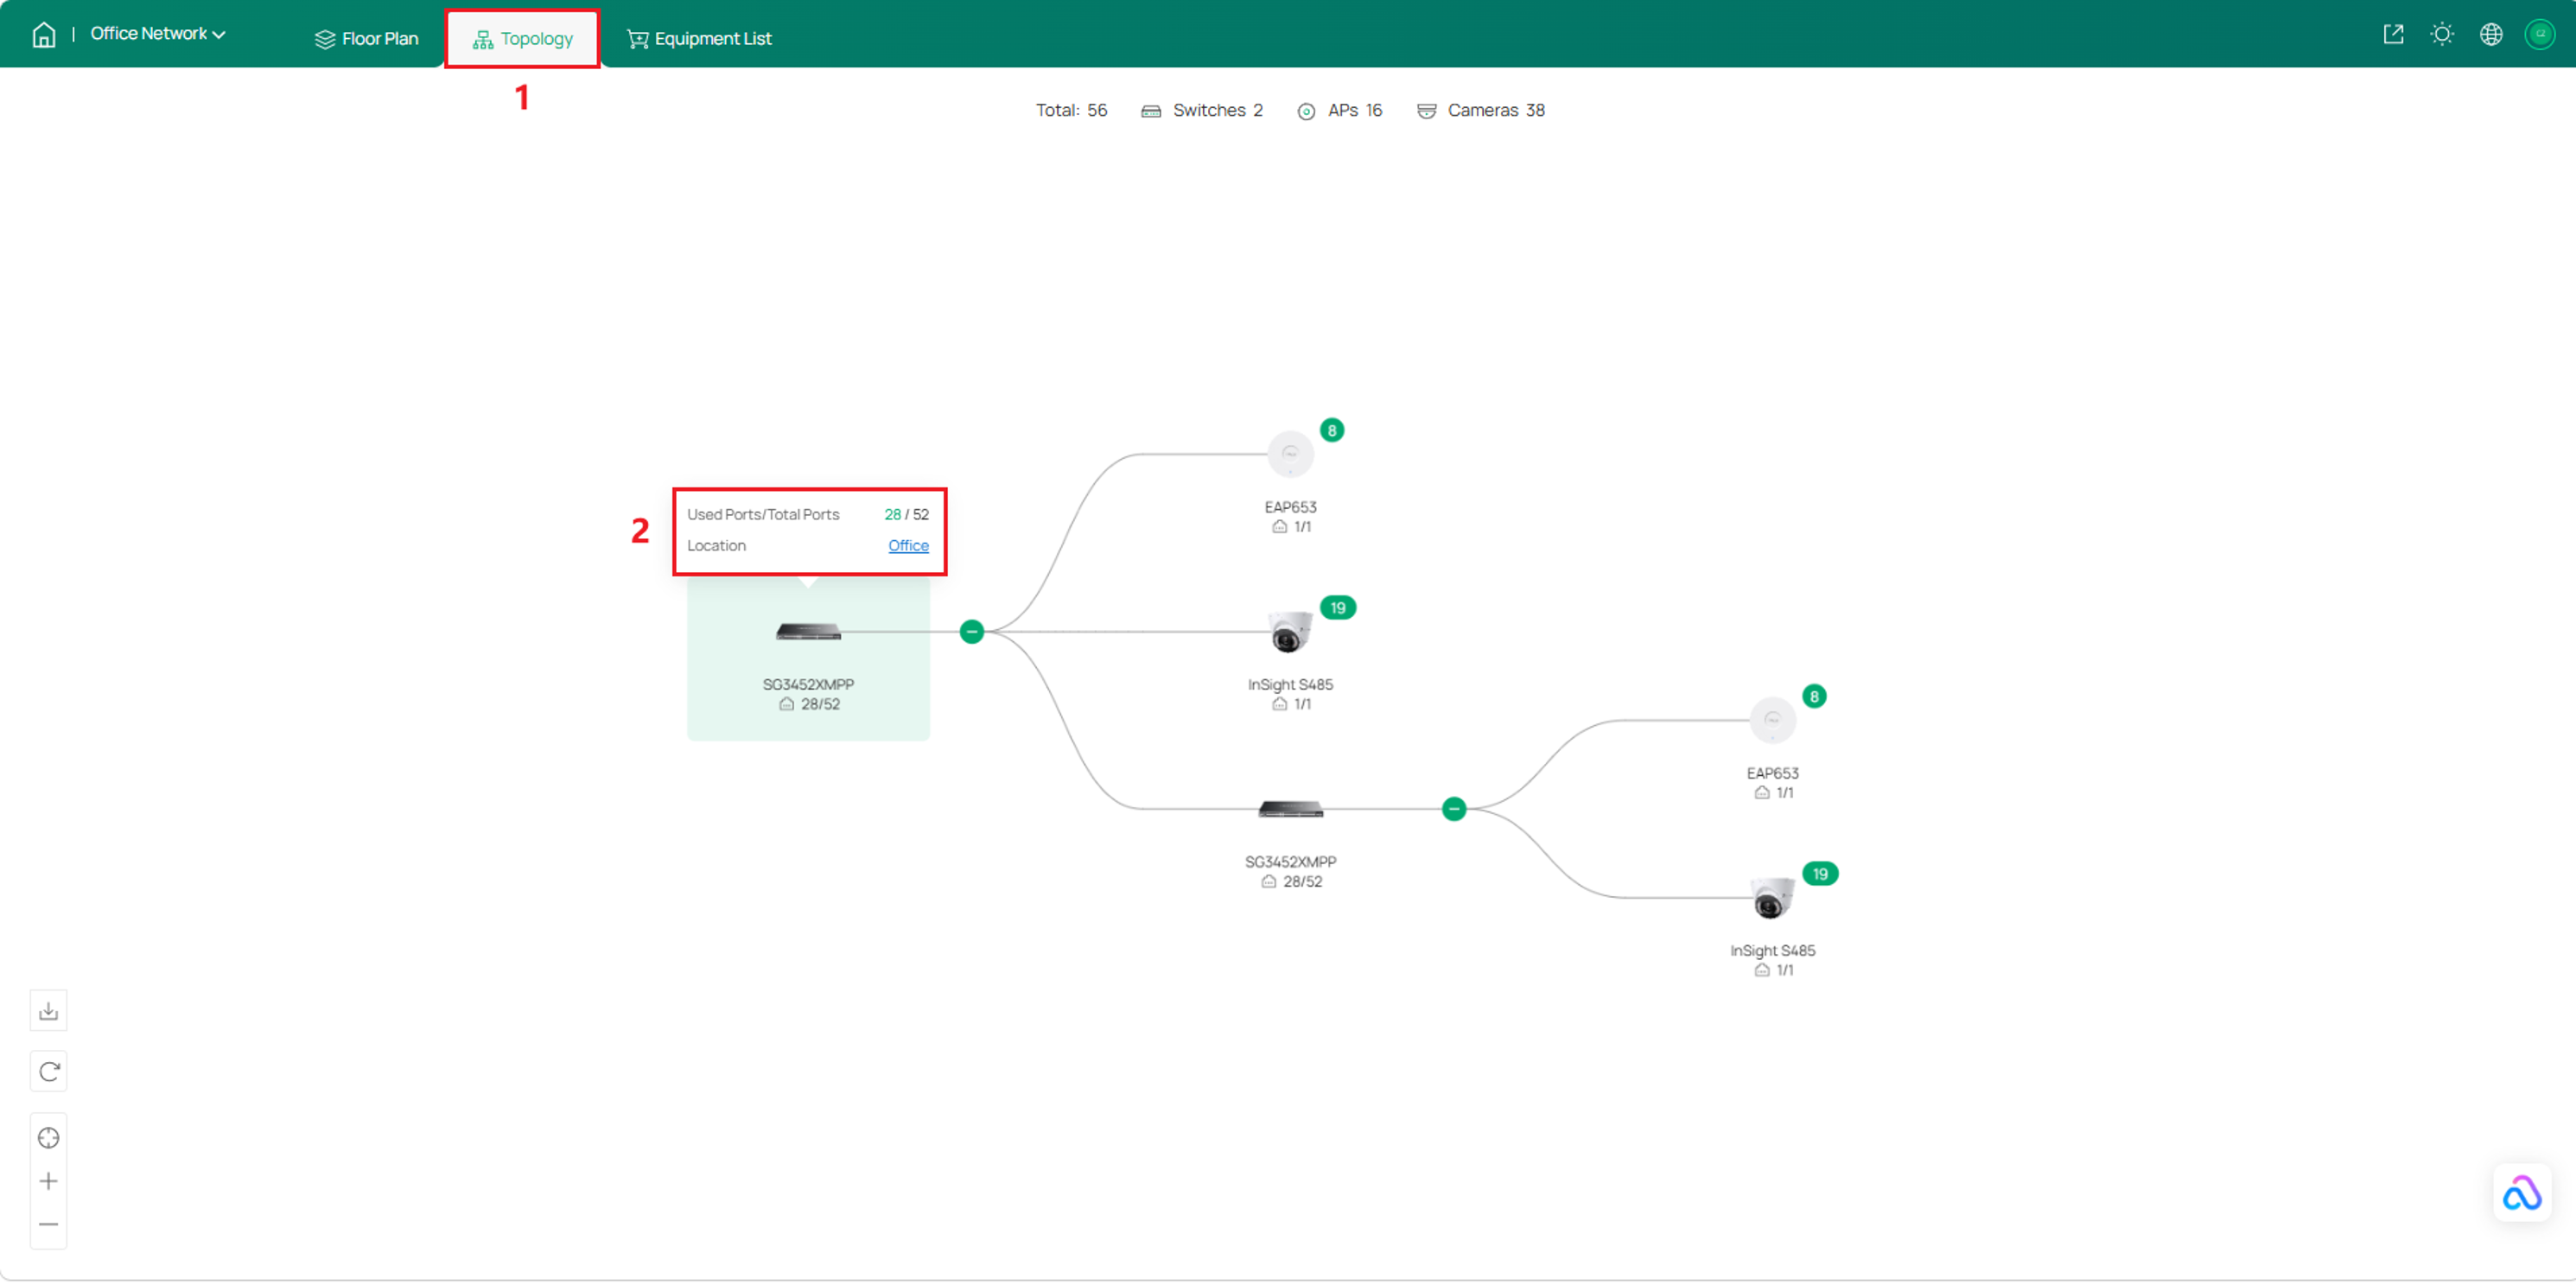Open the Office location link

(908, 546)
